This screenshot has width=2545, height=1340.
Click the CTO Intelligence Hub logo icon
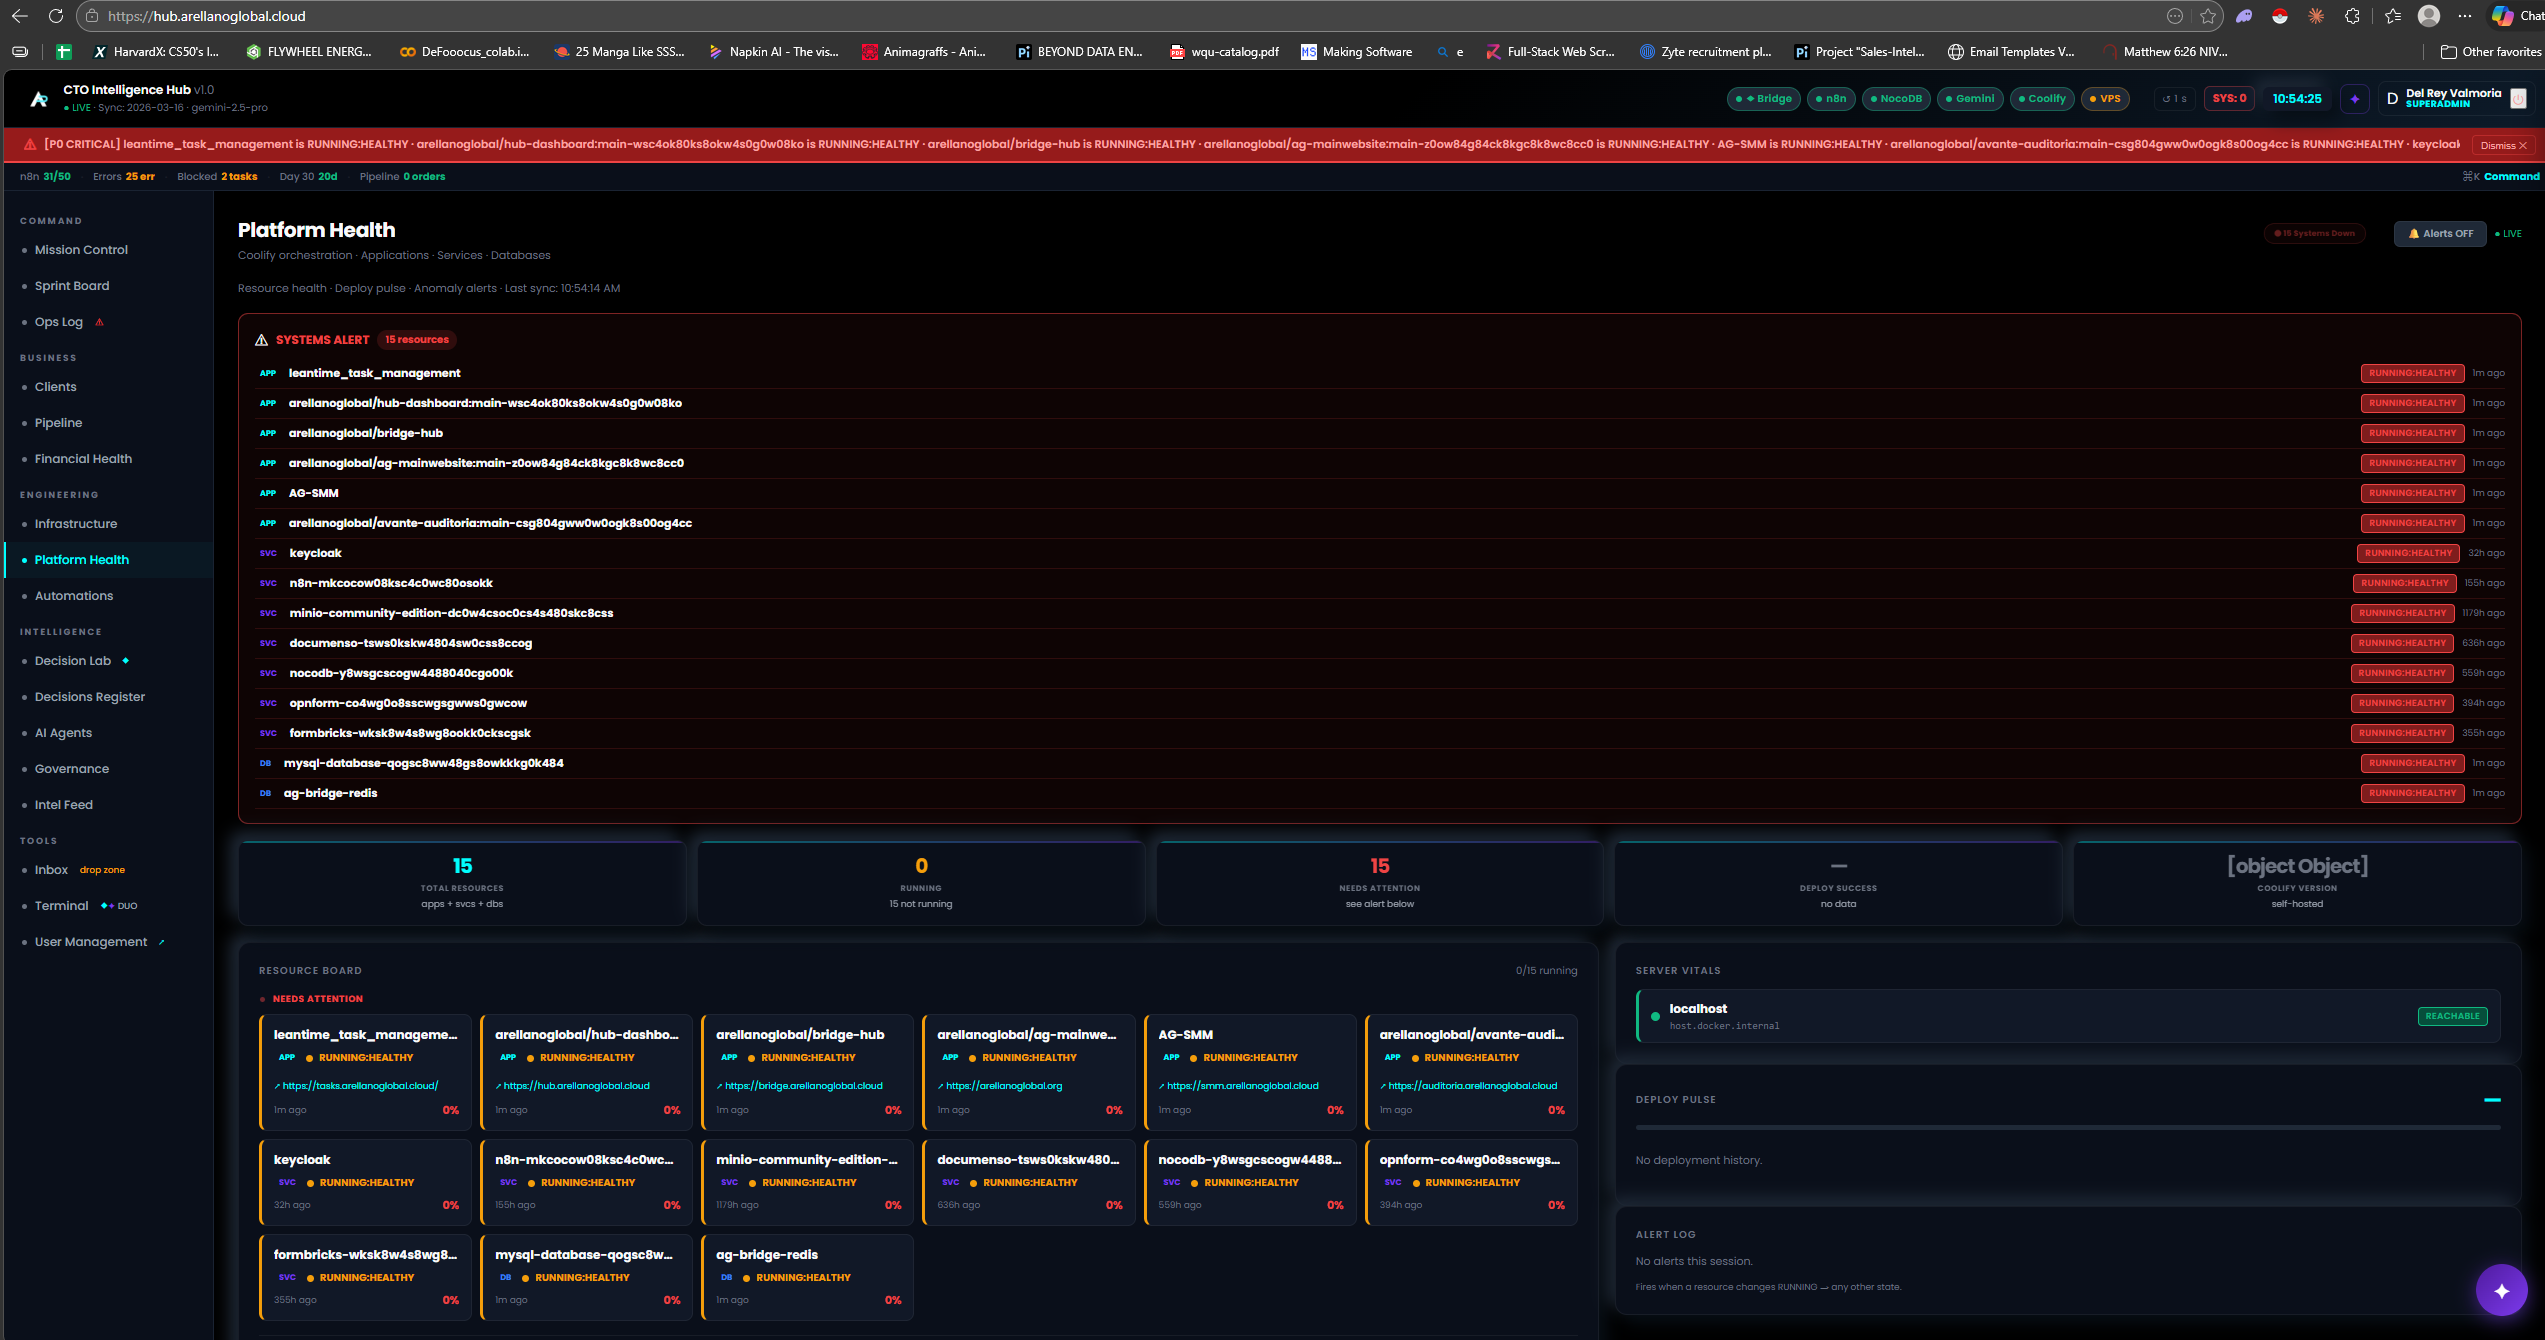pyautogui.click(x=39, y=98)
